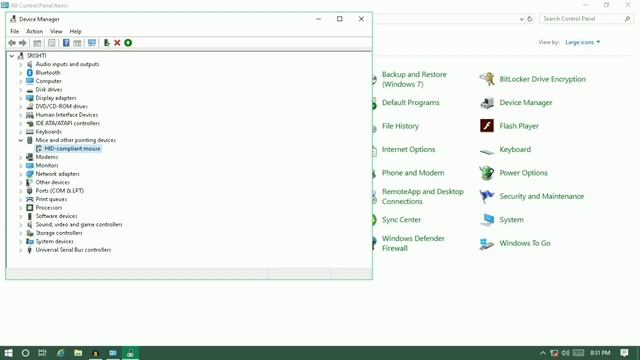Click the Update device driver toolbar icon
640x360 pixels.
106,43
